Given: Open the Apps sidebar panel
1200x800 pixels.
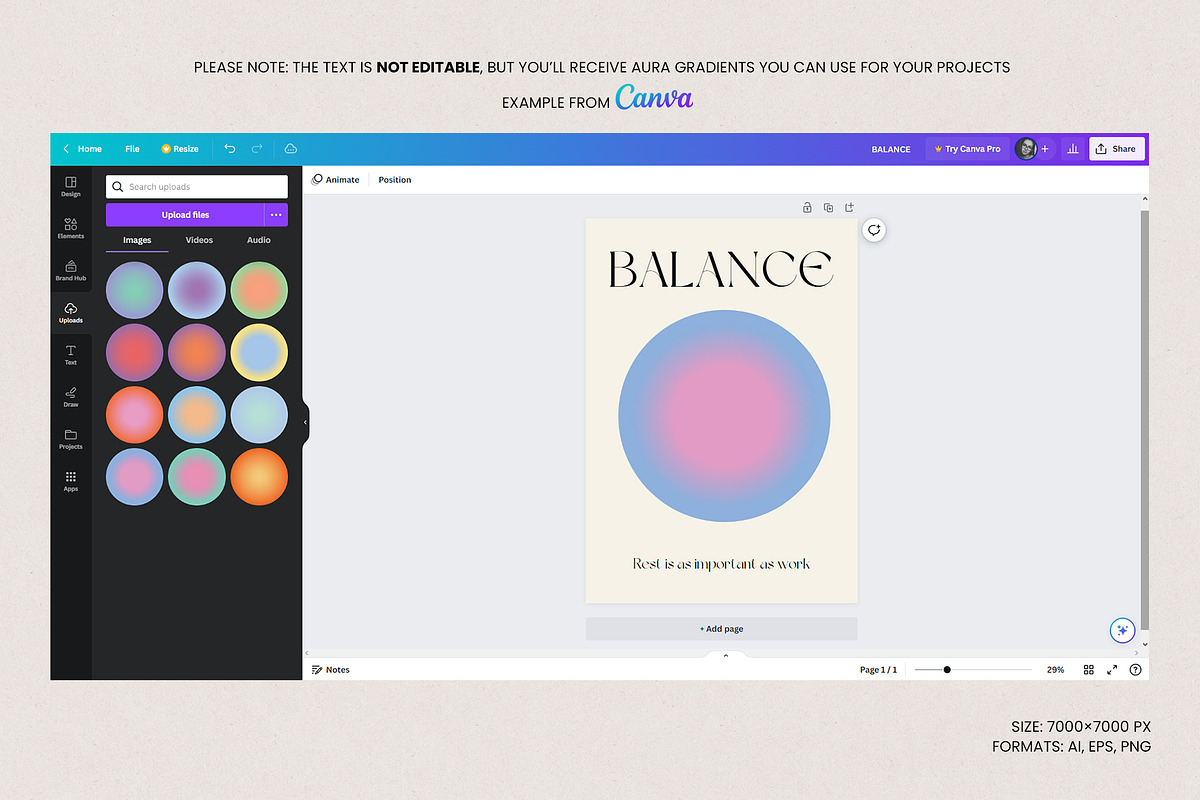Looking at the screenshot, I should (70, 481).
